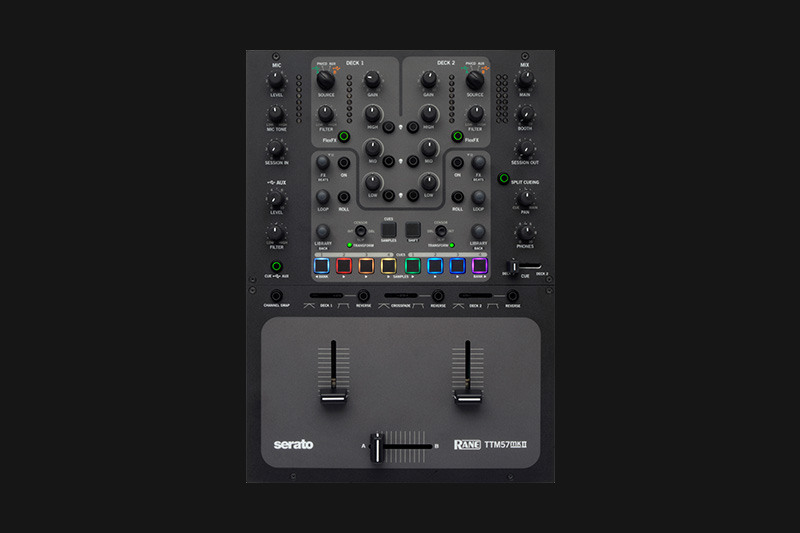This screenshot has height=533, width=800.
Task: Click the Mic Tone knob
Action: point(276,114)
